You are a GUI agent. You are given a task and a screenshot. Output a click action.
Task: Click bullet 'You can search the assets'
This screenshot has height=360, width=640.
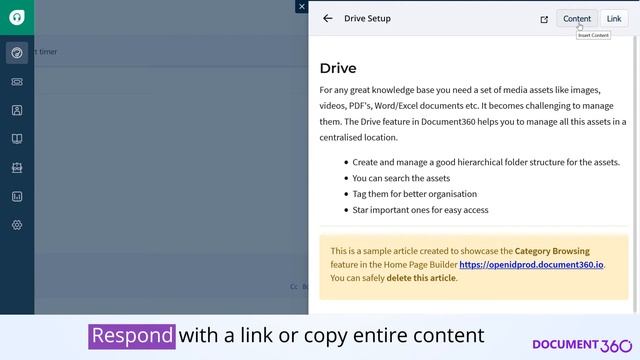point(401,178)
